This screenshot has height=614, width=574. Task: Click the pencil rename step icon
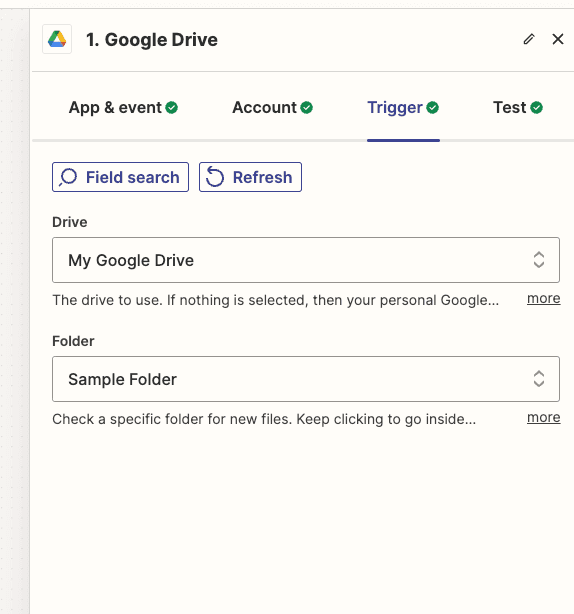pyautogui.click(x=529, y=39)
